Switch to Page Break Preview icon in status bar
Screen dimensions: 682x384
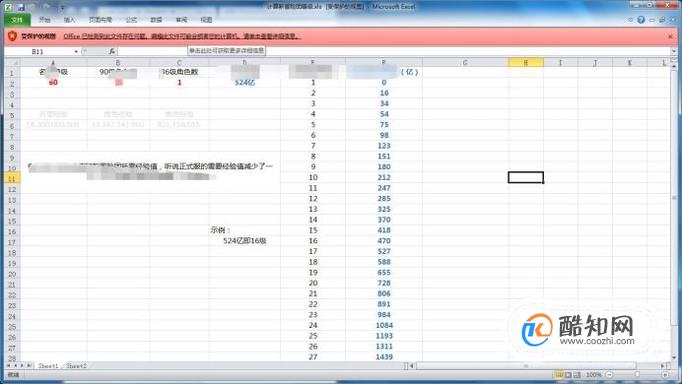click(x=577, y=374)
